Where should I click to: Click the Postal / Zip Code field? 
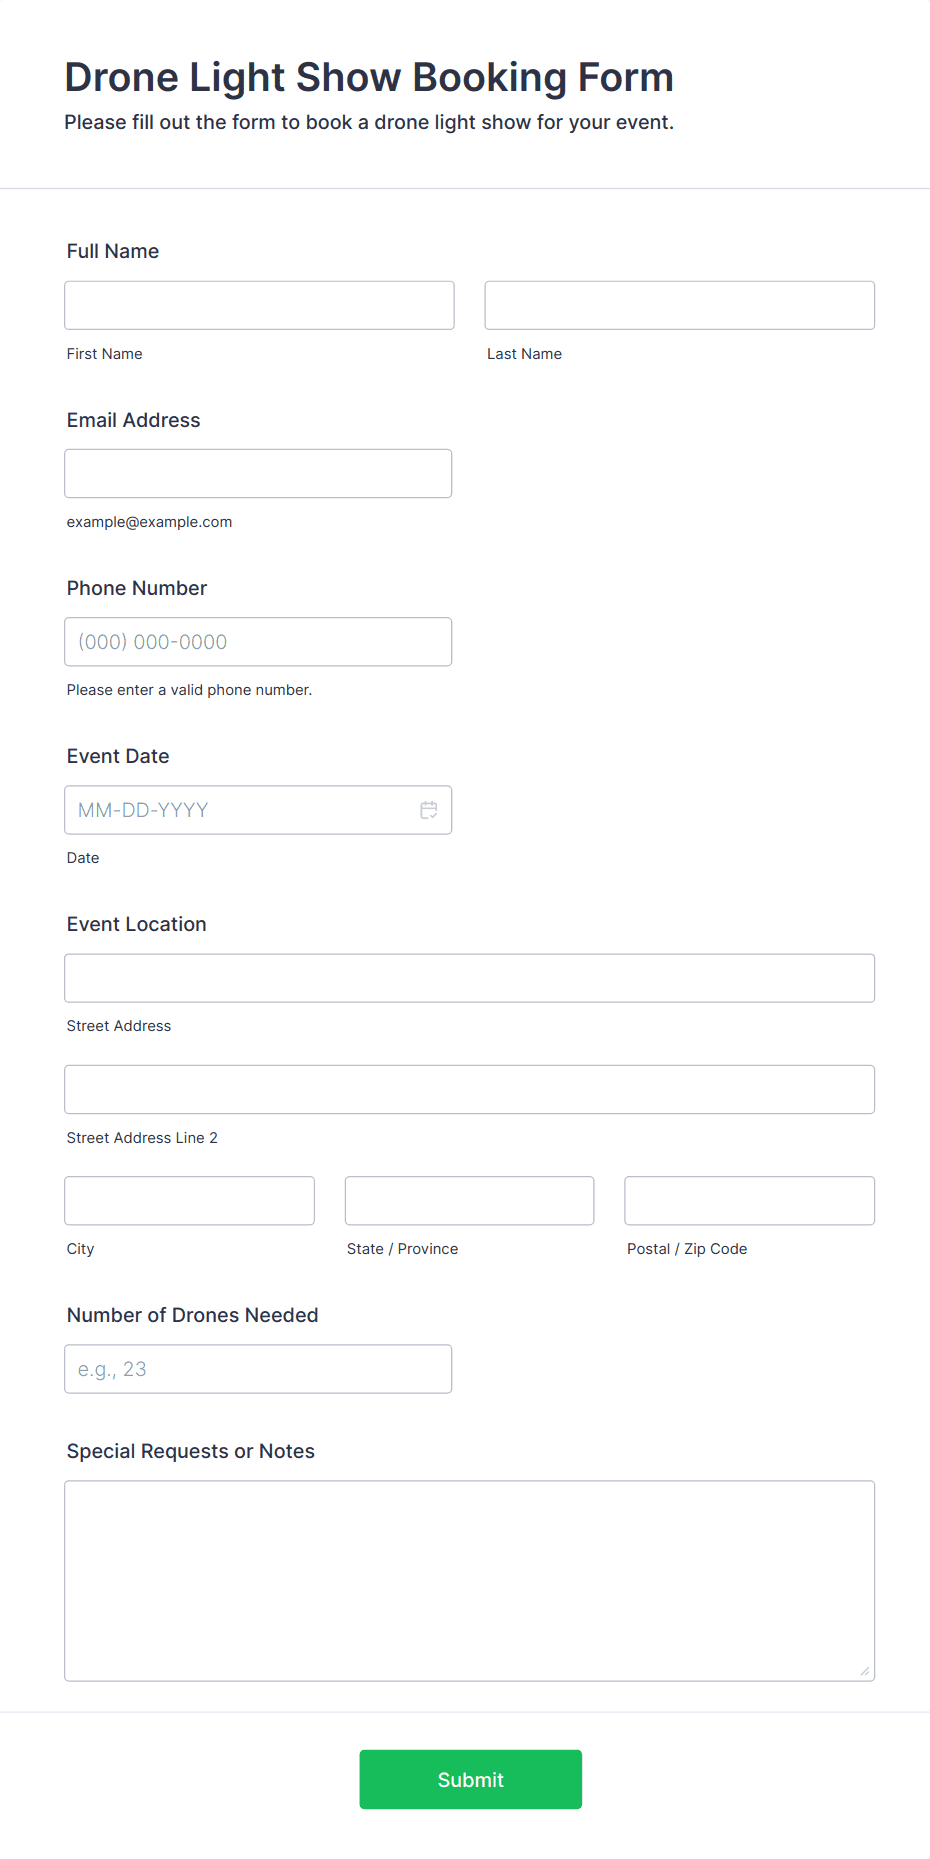(749, 1200)
